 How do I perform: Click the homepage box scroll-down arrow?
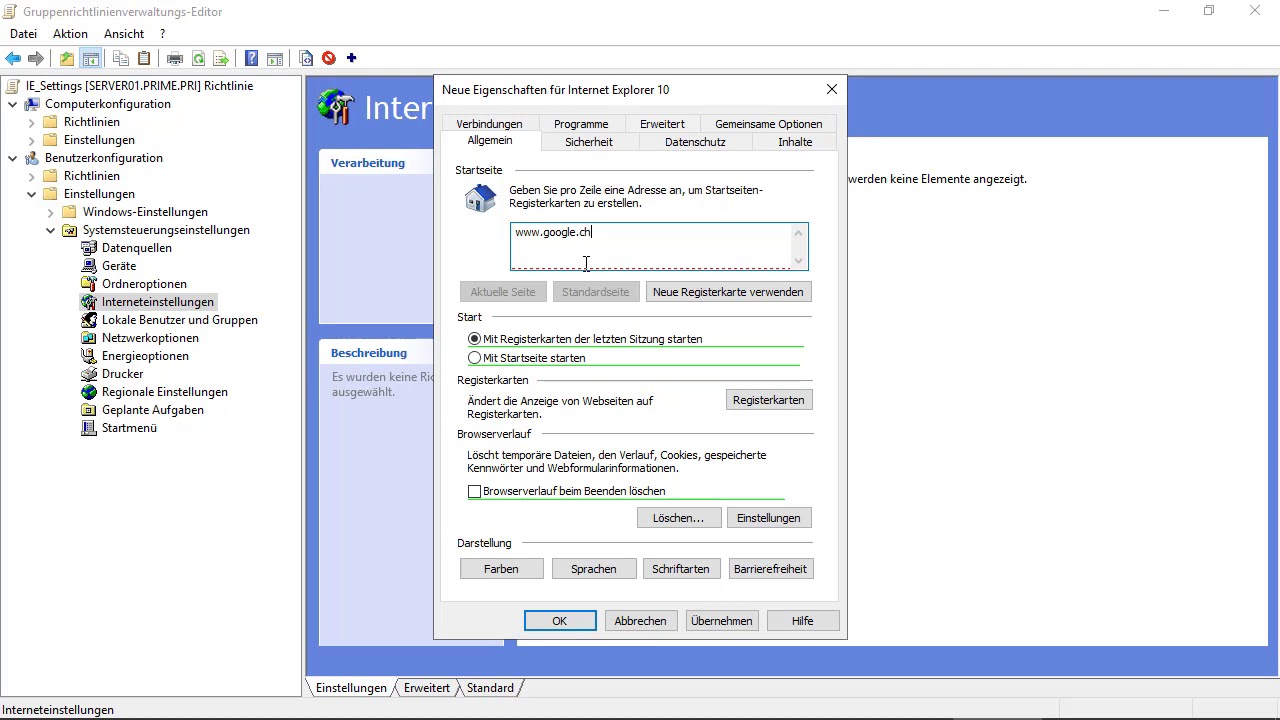point(798,261)
